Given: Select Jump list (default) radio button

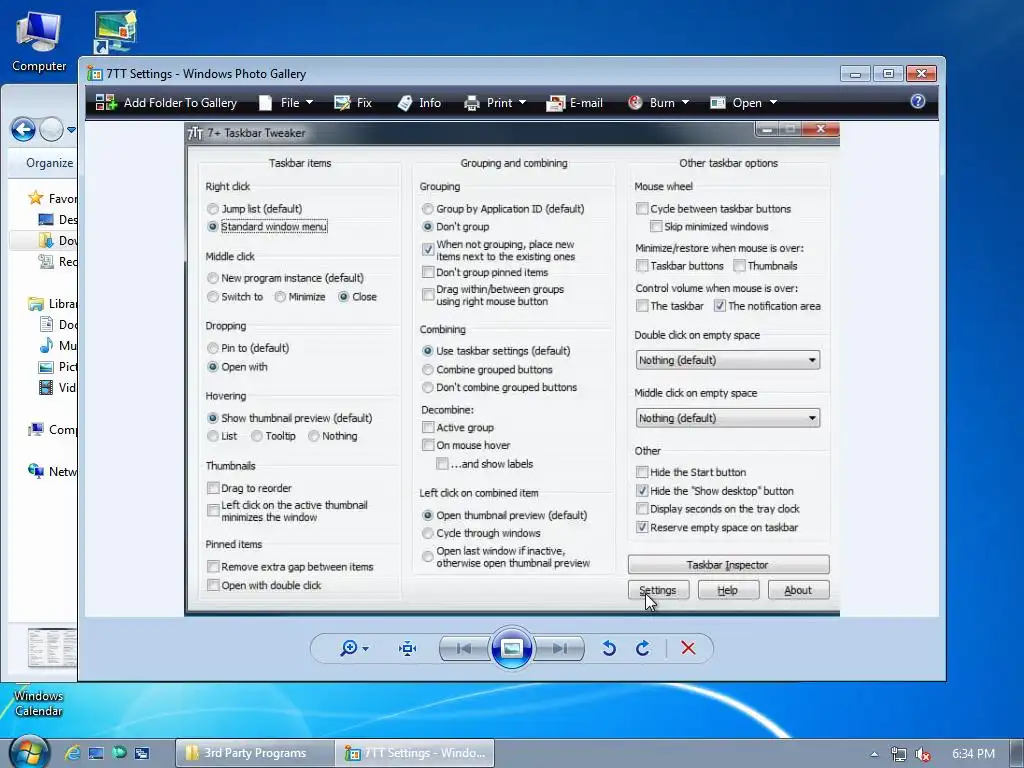Looking at the screenshot, I should [x=213, y=209].
